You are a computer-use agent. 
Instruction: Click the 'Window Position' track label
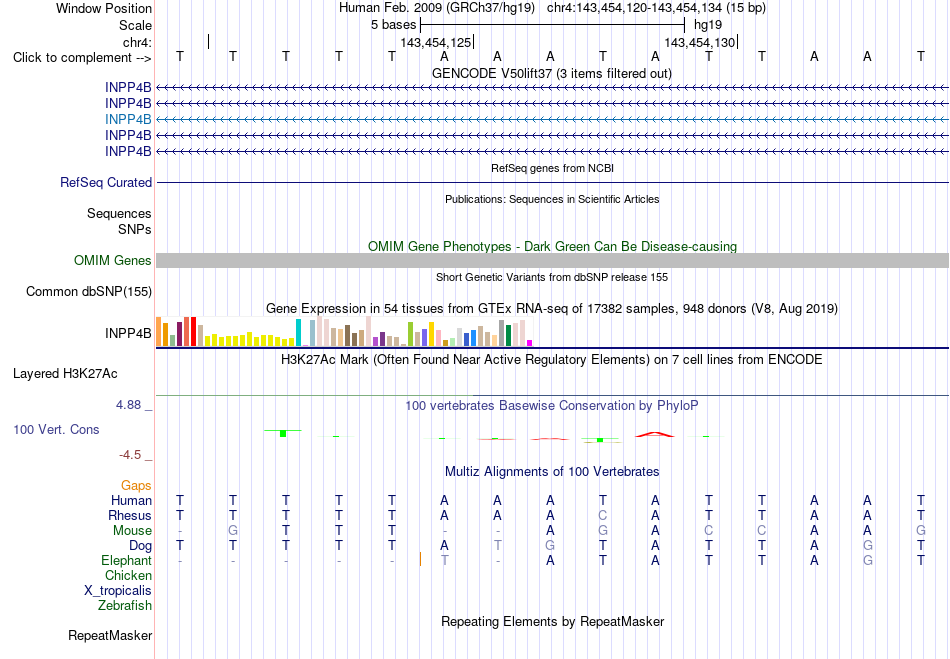point(104,8)
